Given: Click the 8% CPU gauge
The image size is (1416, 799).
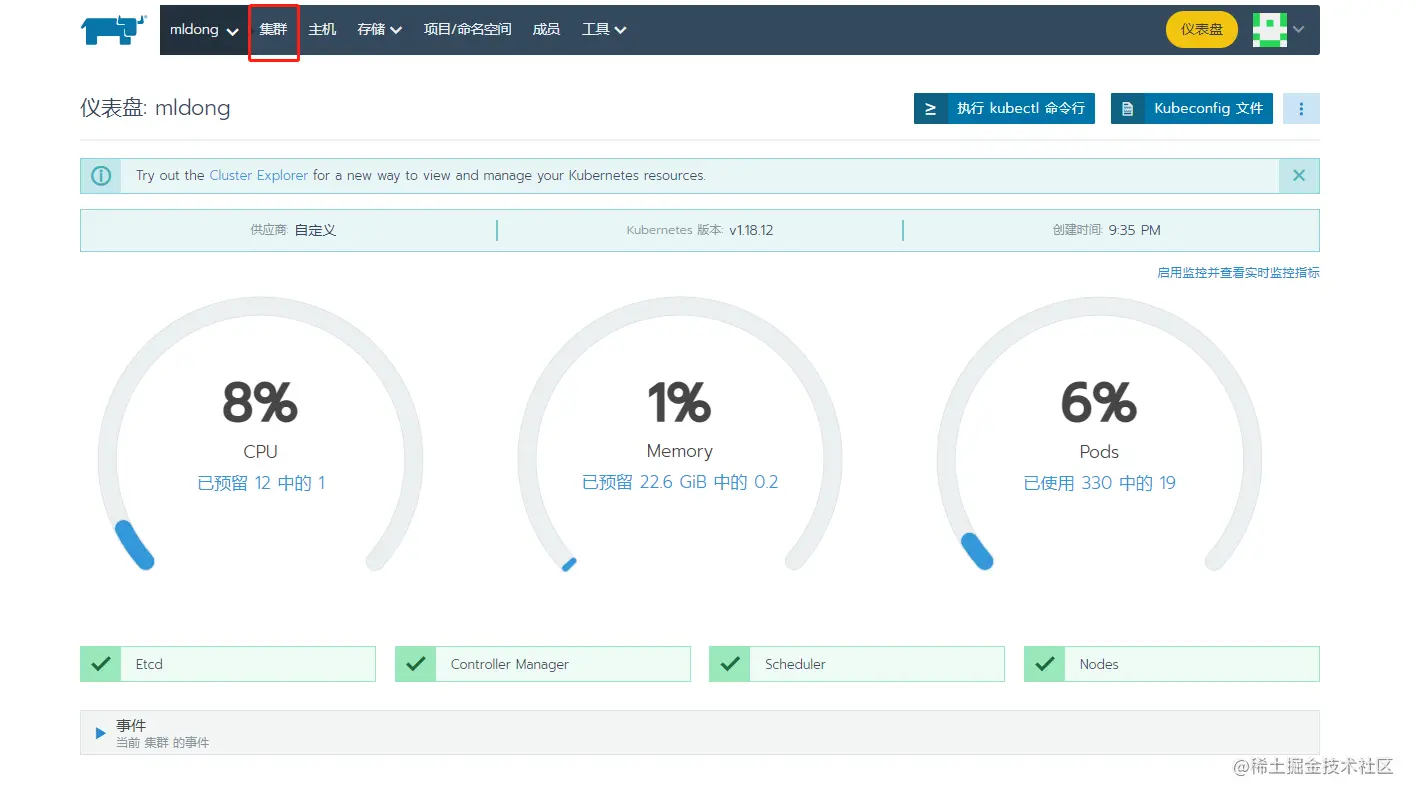Looking at the screenshot, I should [x=260, y=435].
